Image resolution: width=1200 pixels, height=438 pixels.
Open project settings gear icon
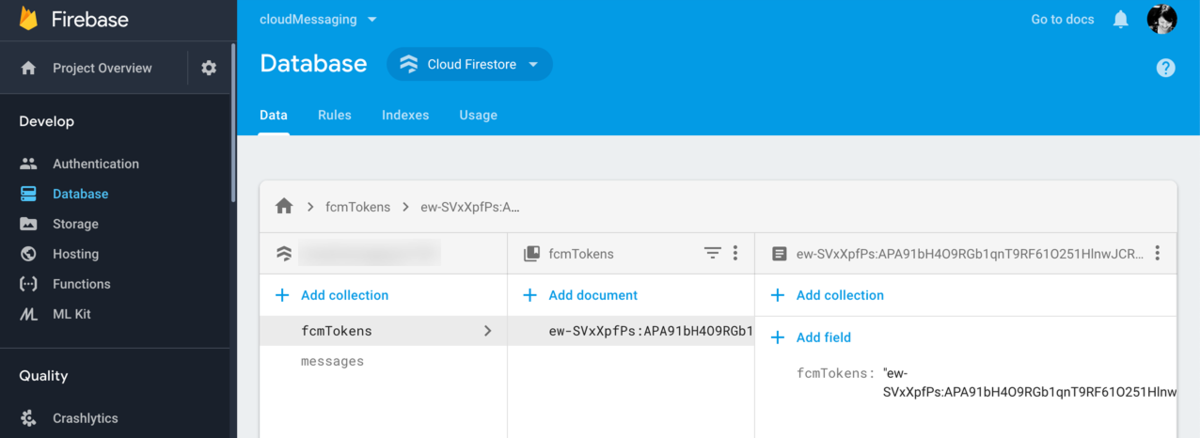(208, 68)
